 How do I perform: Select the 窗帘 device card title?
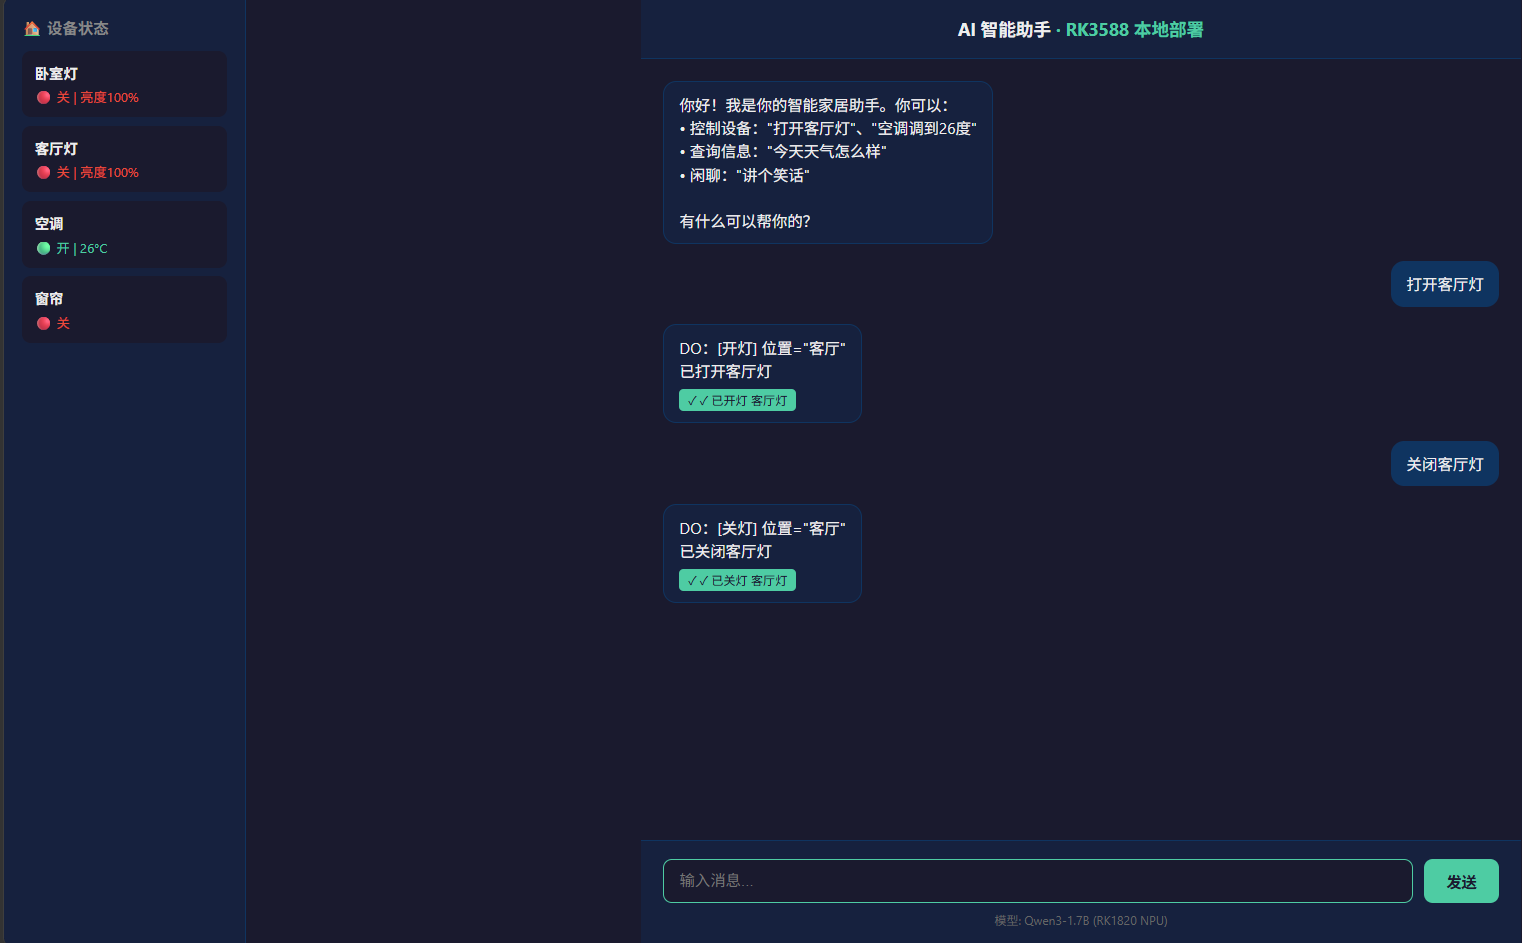(x=49, y=299)
